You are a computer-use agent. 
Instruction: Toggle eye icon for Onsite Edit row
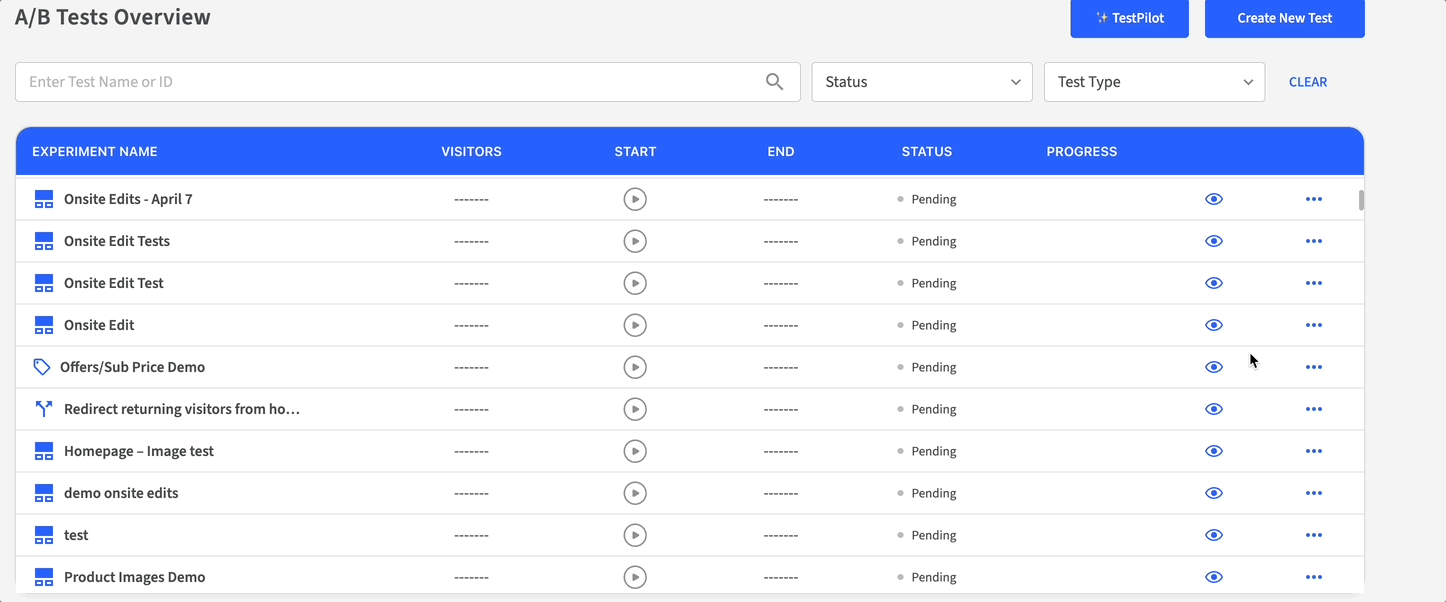point(1213,325)
